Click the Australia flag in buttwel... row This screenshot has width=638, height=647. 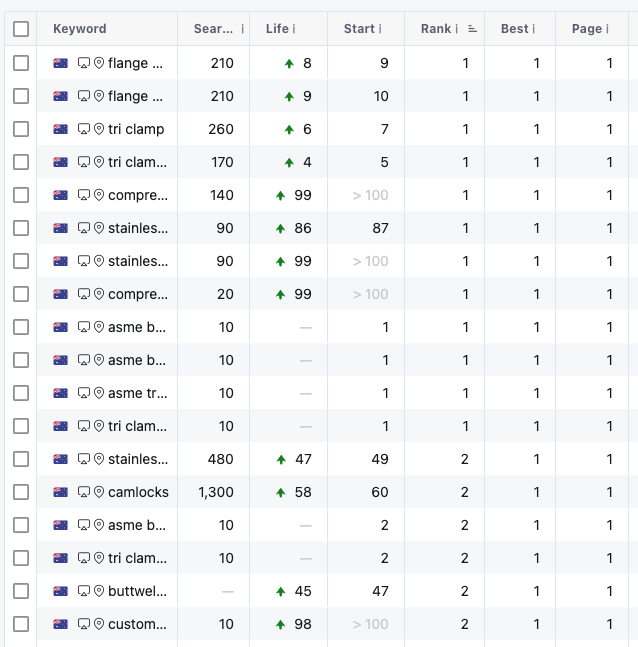pyautogui.click(x=61, y=591)
